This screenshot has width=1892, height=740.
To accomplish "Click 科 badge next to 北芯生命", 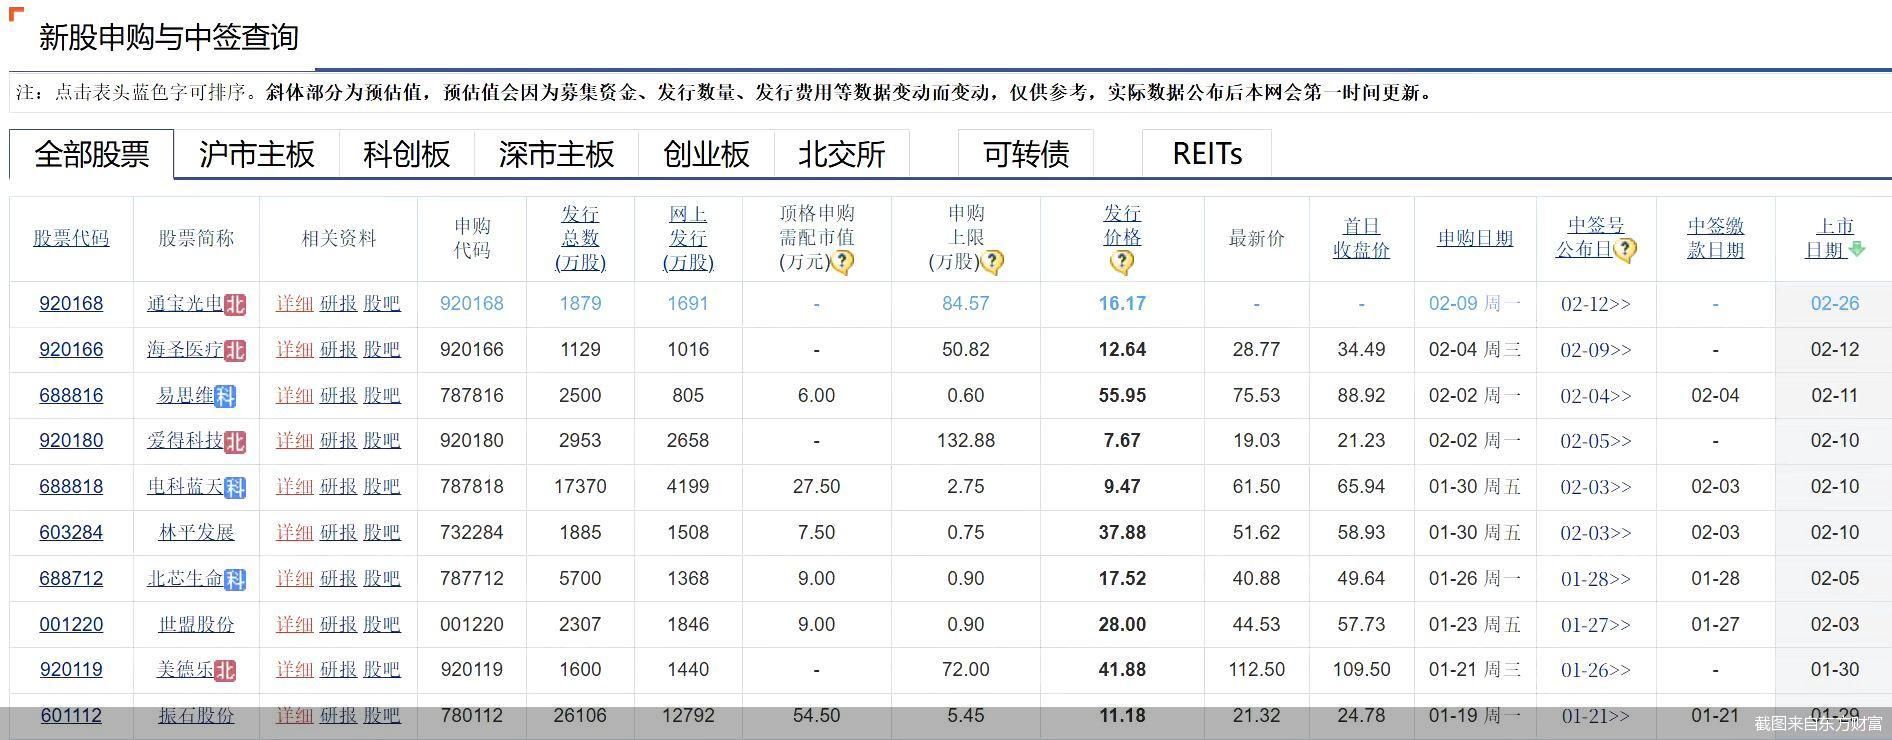I will [x=235, y=579].
